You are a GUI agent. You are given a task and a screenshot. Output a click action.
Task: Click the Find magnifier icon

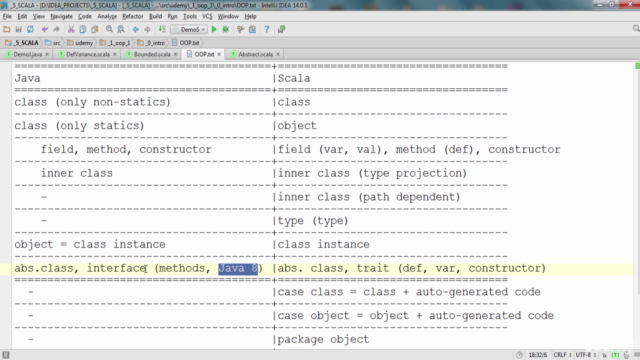[109, 29]
